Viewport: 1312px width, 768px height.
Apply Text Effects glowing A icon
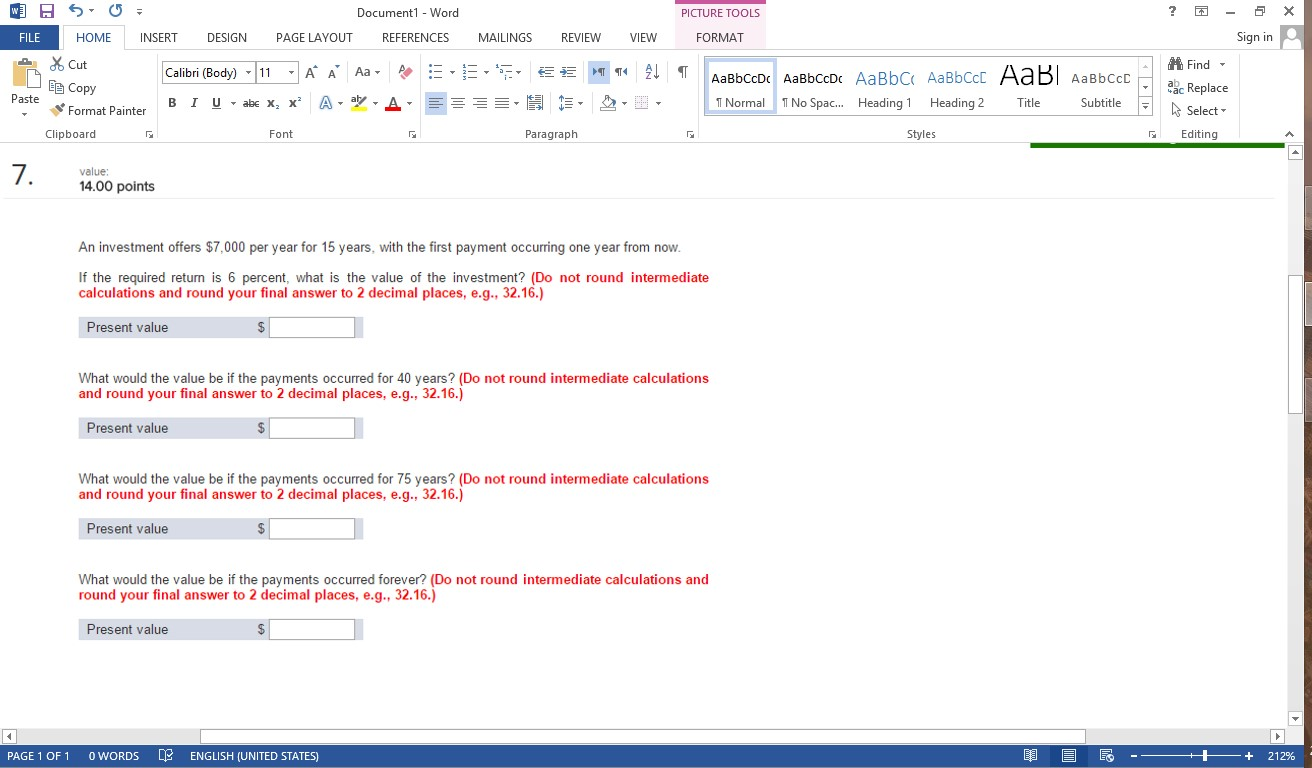325,103
